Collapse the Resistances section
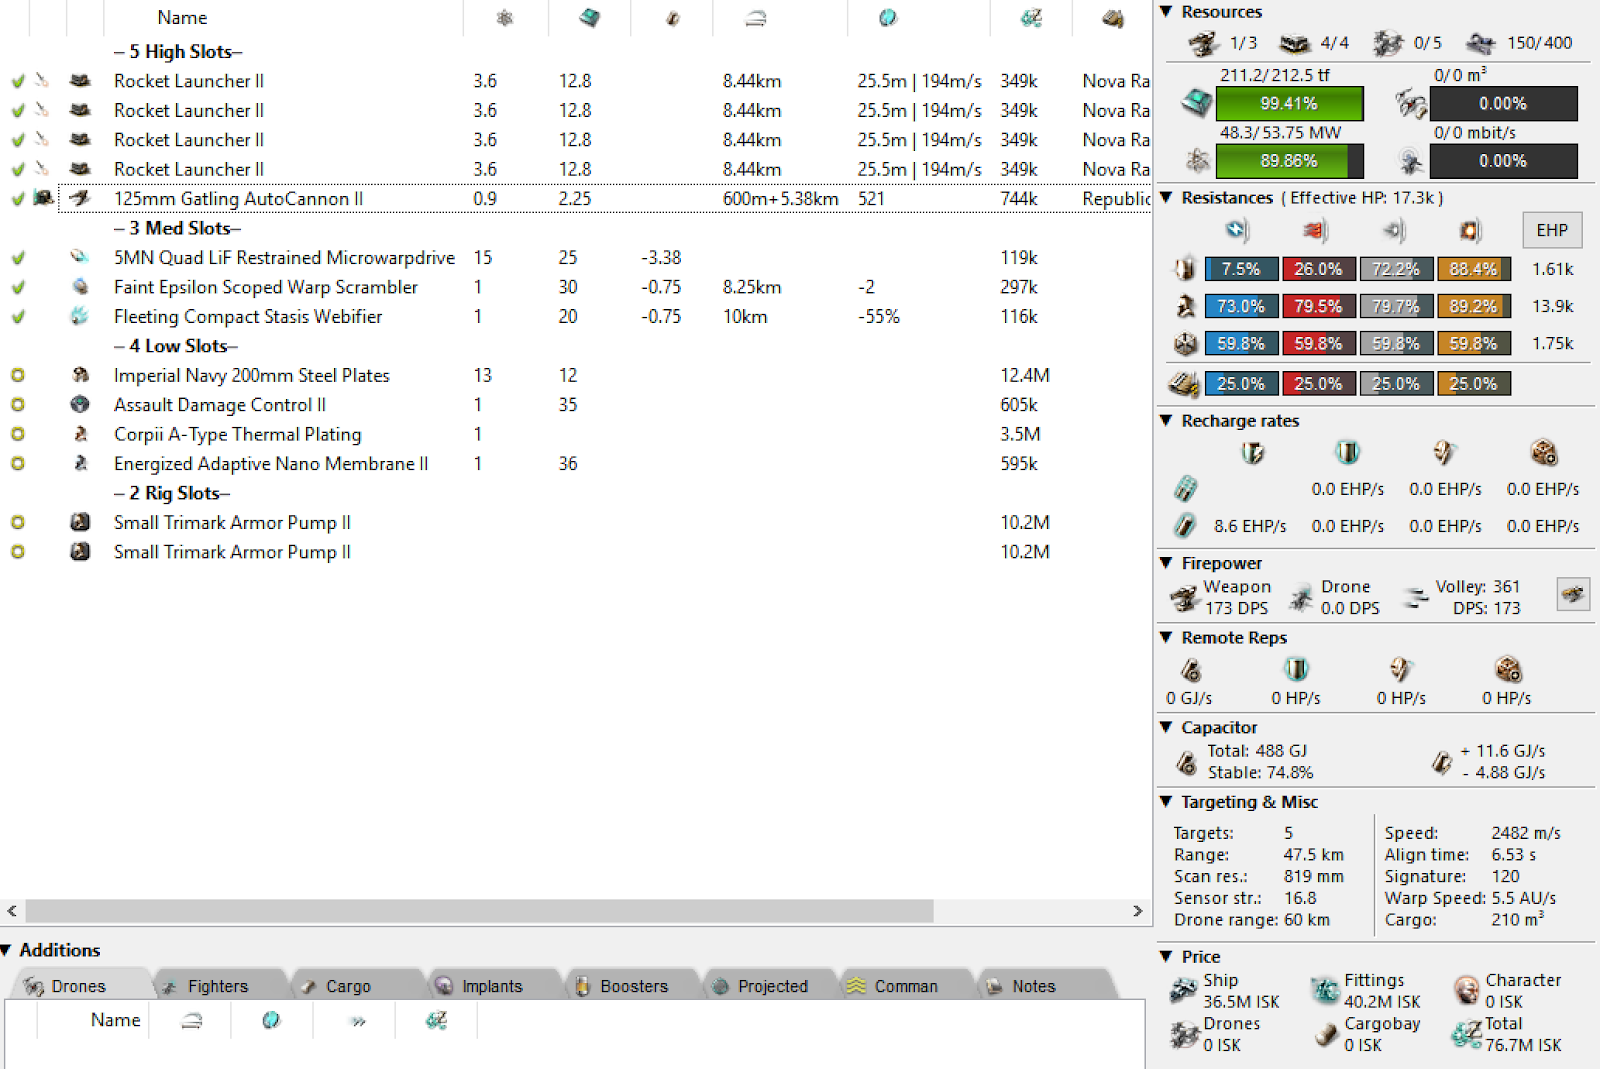The width and height of the screenshot is (1600, 1069). point(1166,198)
